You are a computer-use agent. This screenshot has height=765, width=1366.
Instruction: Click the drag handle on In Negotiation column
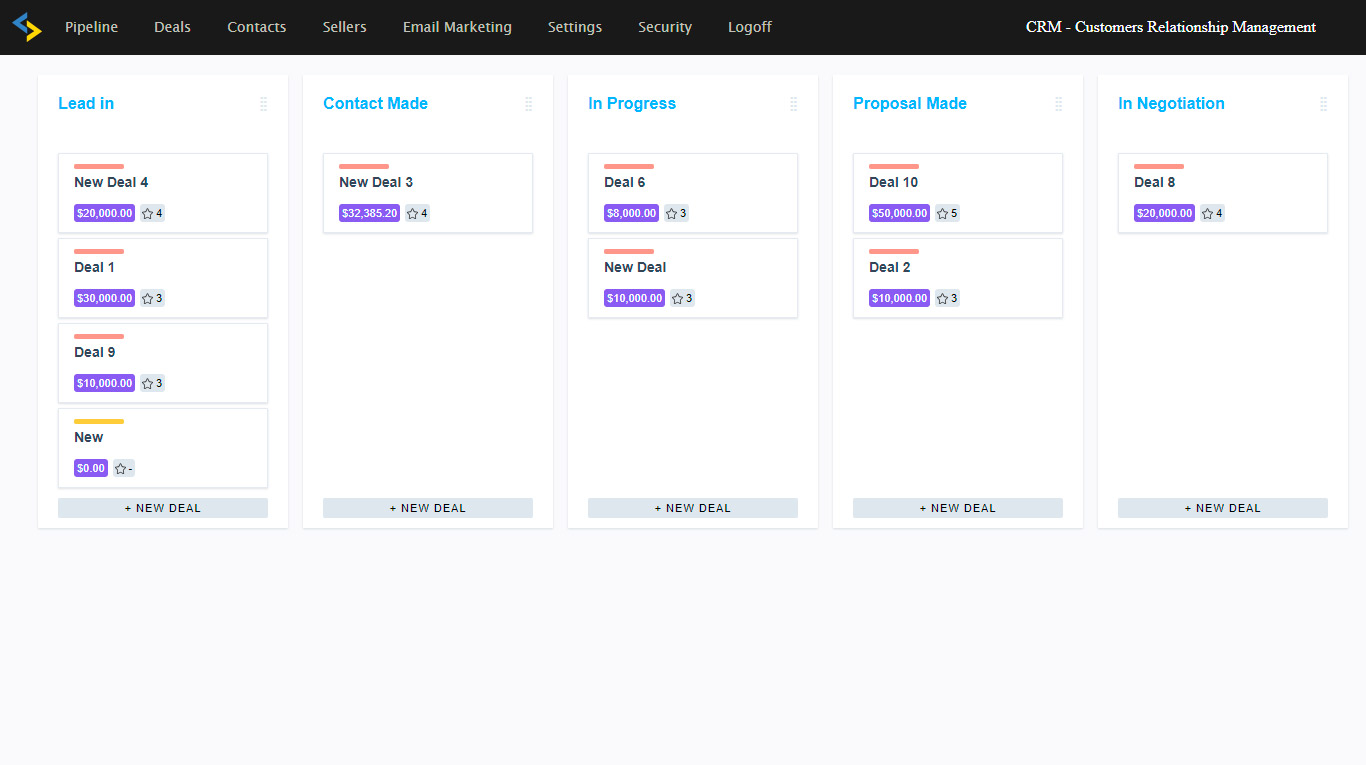coord(1323,104)
